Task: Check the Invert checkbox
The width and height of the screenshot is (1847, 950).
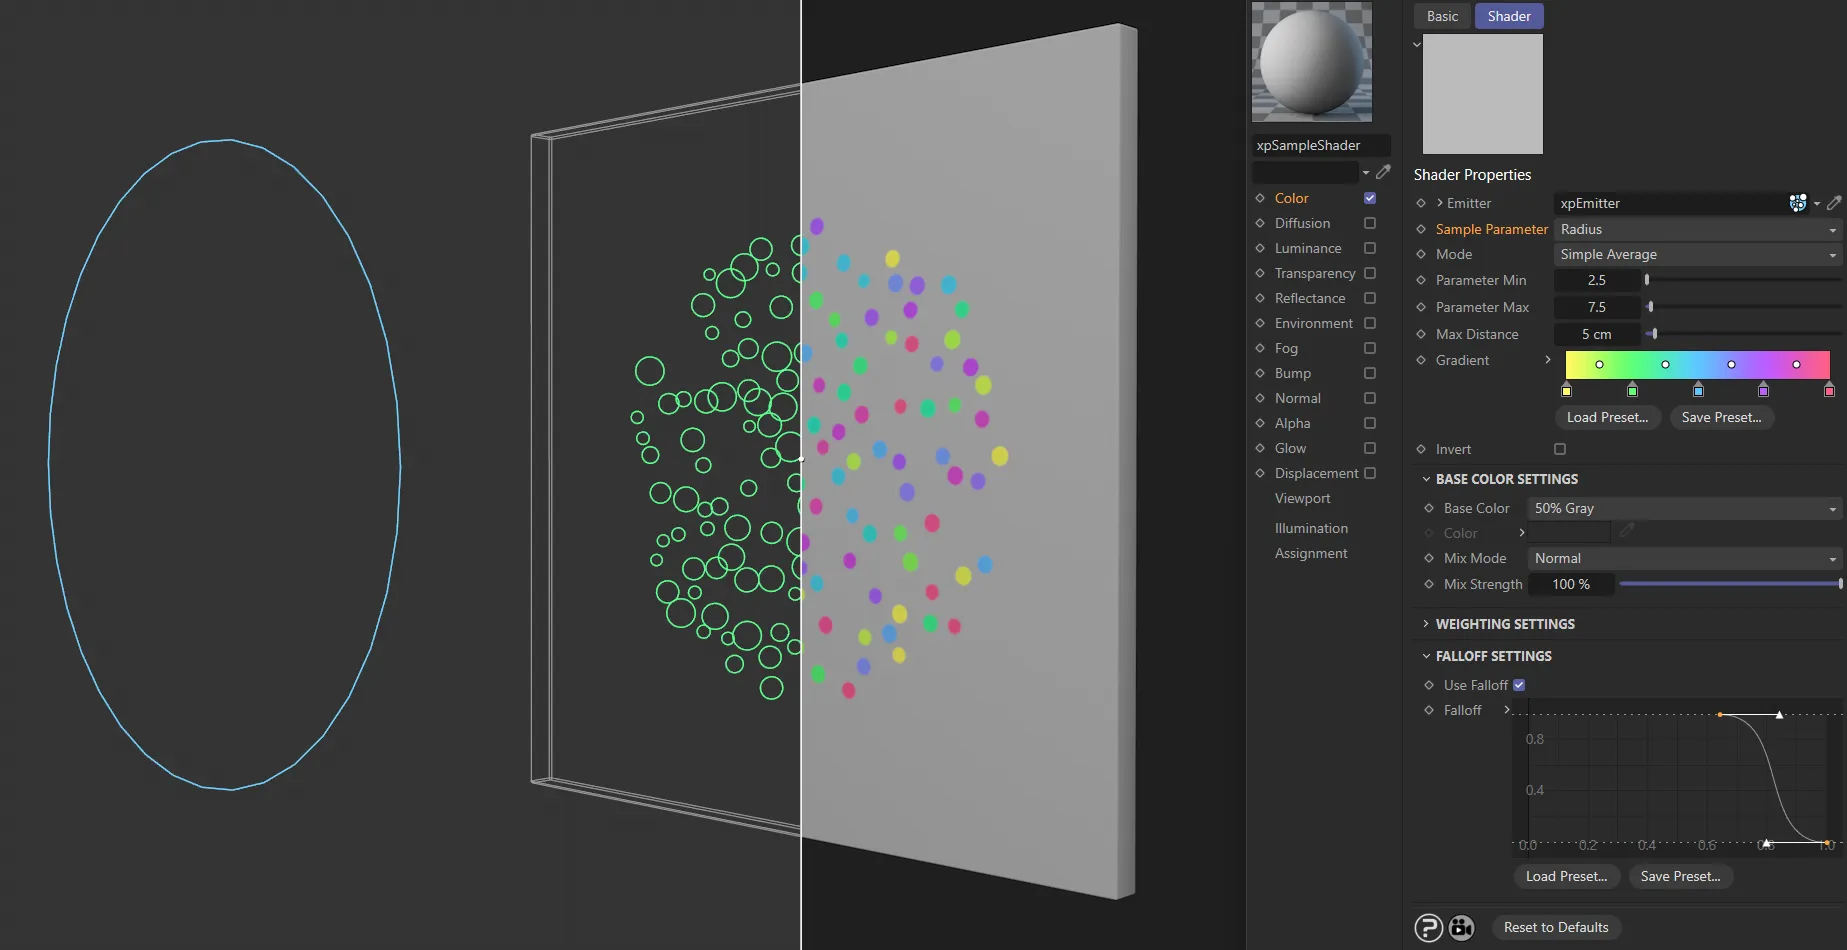Action: pos(1559,449)
